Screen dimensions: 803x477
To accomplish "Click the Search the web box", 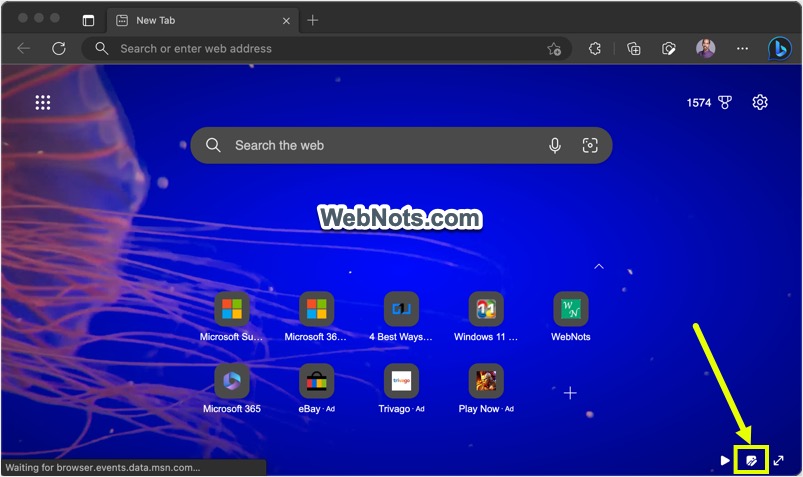I will coord(380,146).
